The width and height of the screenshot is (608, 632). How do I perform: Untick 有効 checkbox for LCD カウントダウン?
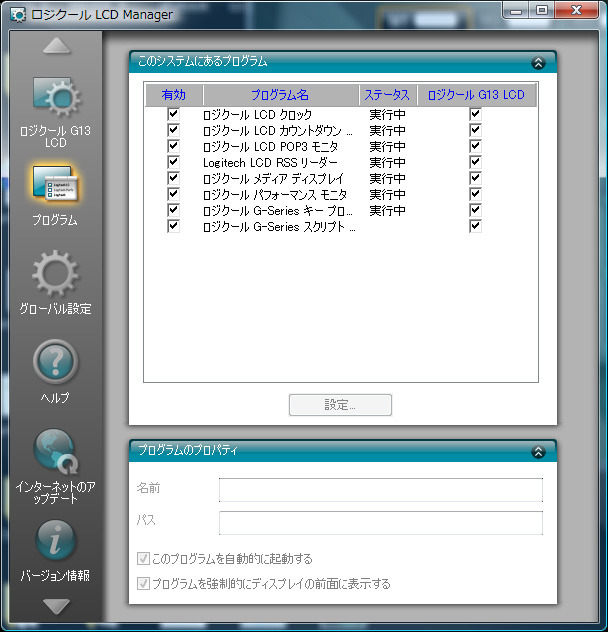pos(173,130)
